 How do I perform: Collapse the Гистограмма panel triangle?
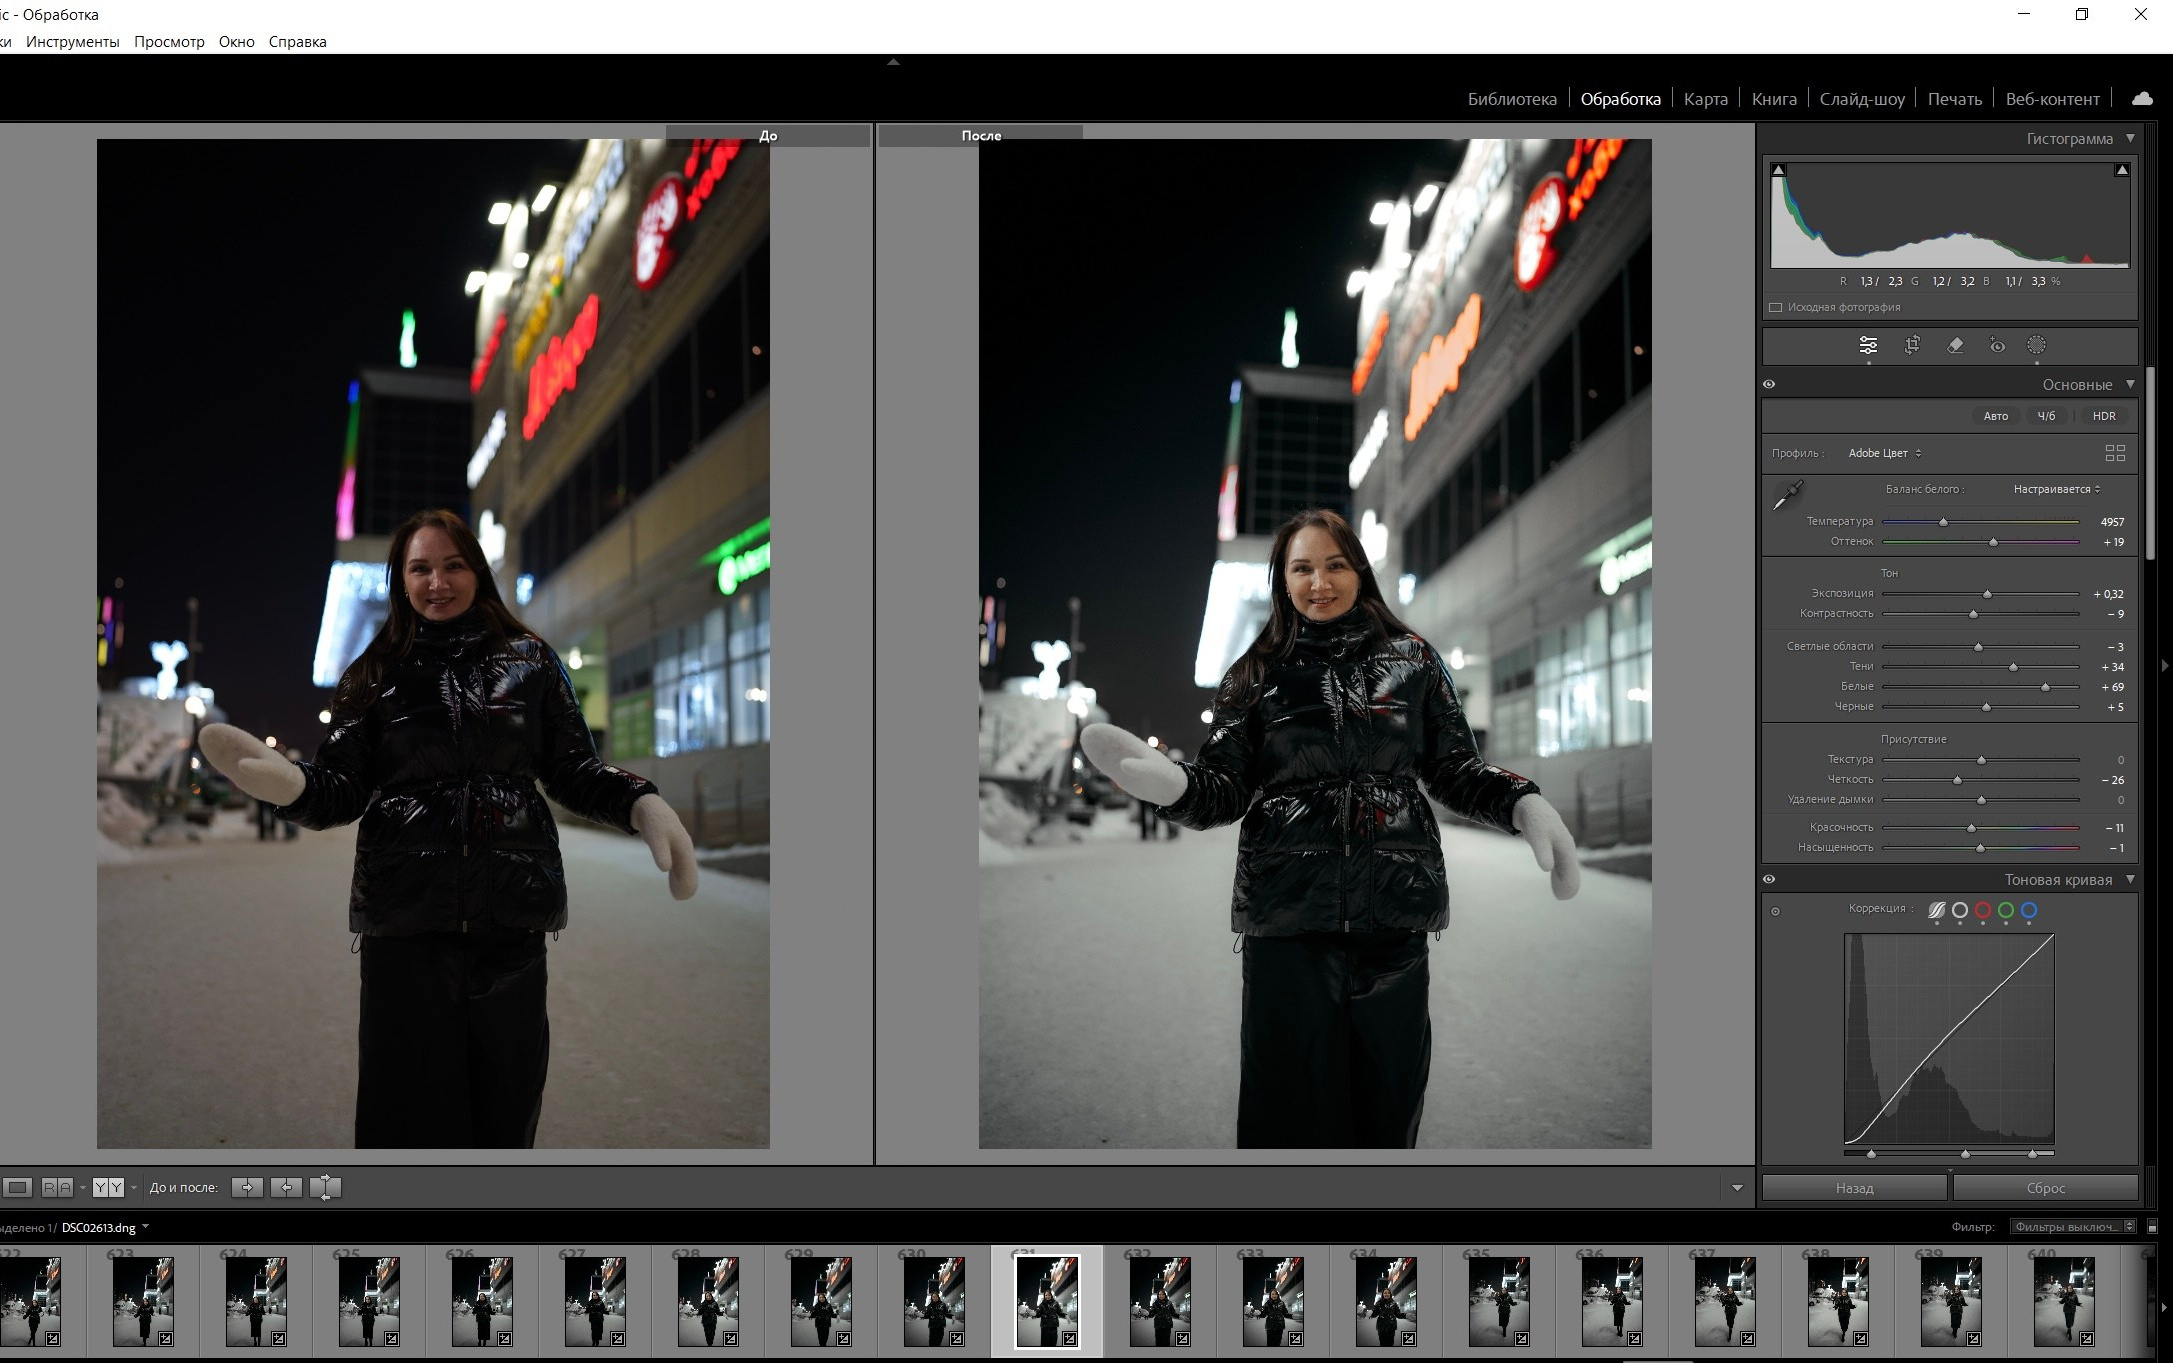tap(2130, 138)
